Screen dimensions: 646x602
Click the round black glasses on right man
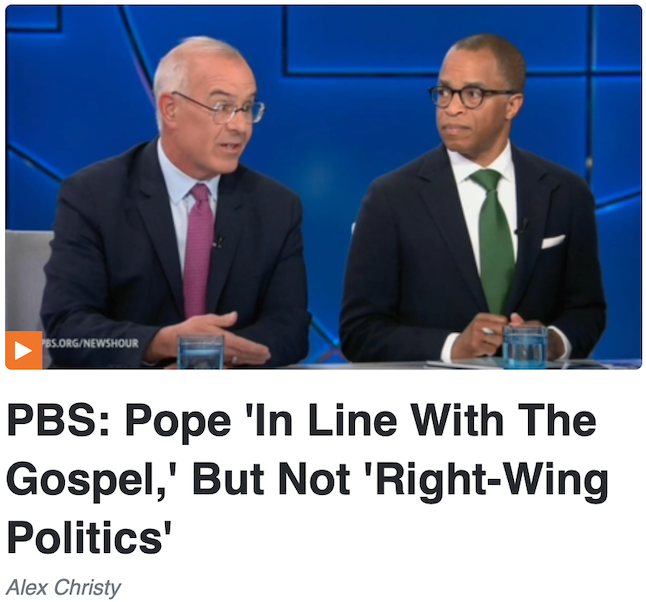pyautogui.click(x=468, y=96)
